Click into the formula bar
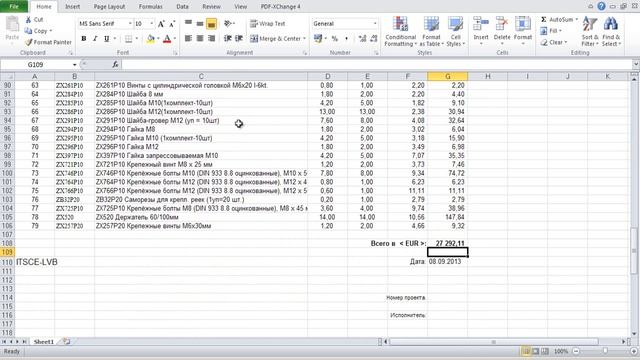This screenshot has height=360, width=640. pos(376,64)
